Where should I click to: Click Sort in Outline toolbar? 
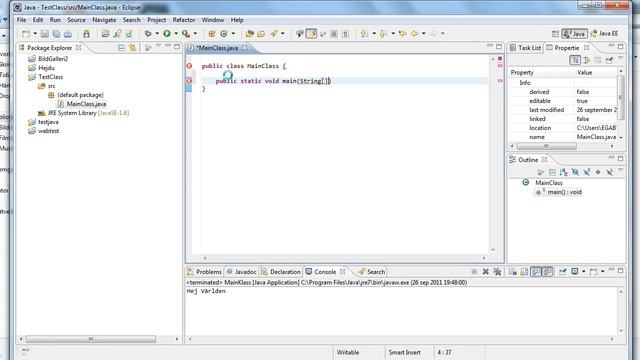(564, 172)
